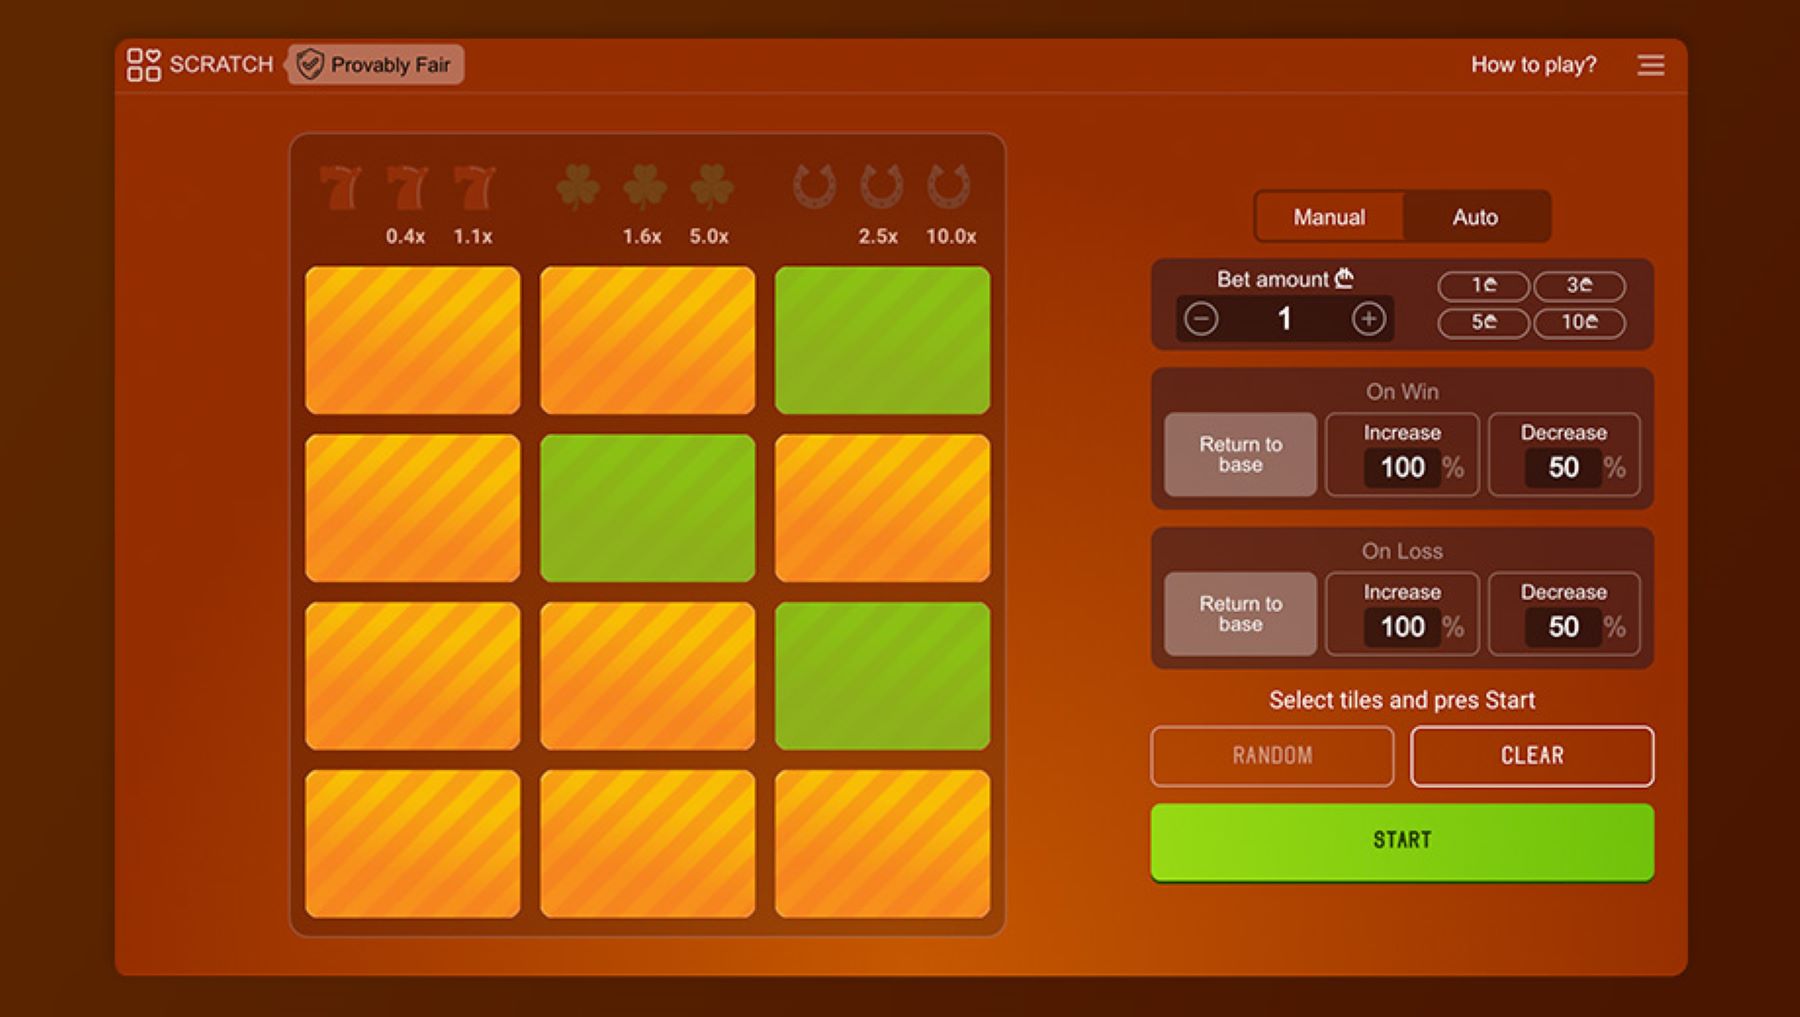Select the bottom row middle orange tile
This screenshot has width=1800, height=1017.
[647, 844]
